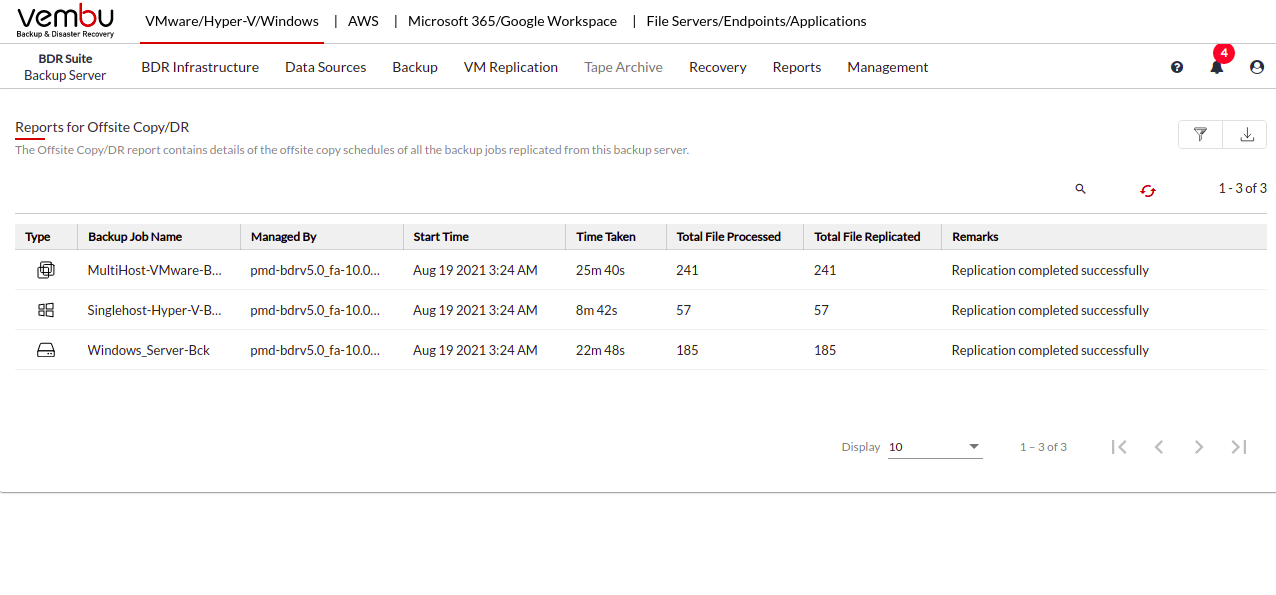
Task: Open notifications bell with 4 alerts
Action: click(x=1217, y=67)
